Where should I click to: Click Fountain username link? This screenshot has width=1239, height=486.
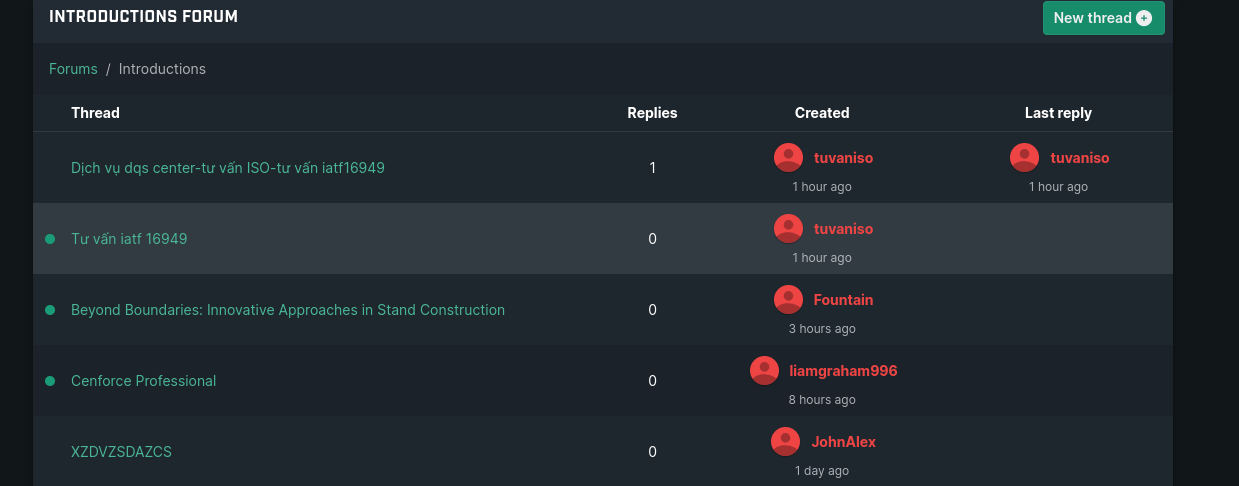[x=843, y=299]
